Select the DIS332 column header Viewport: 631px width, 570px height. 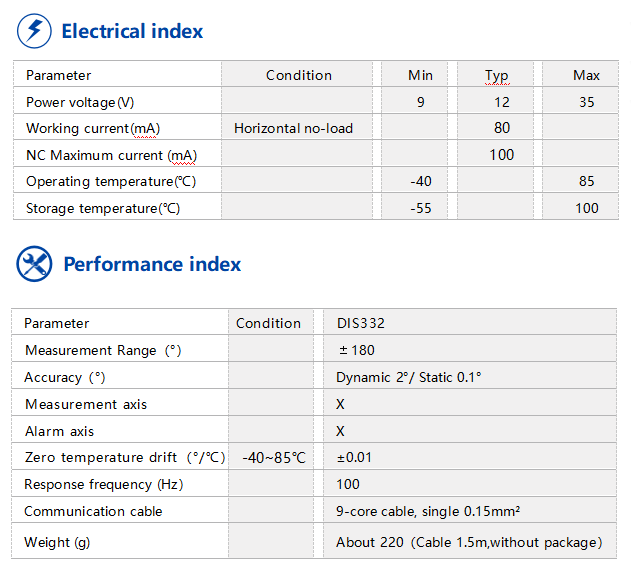(361, 324)
